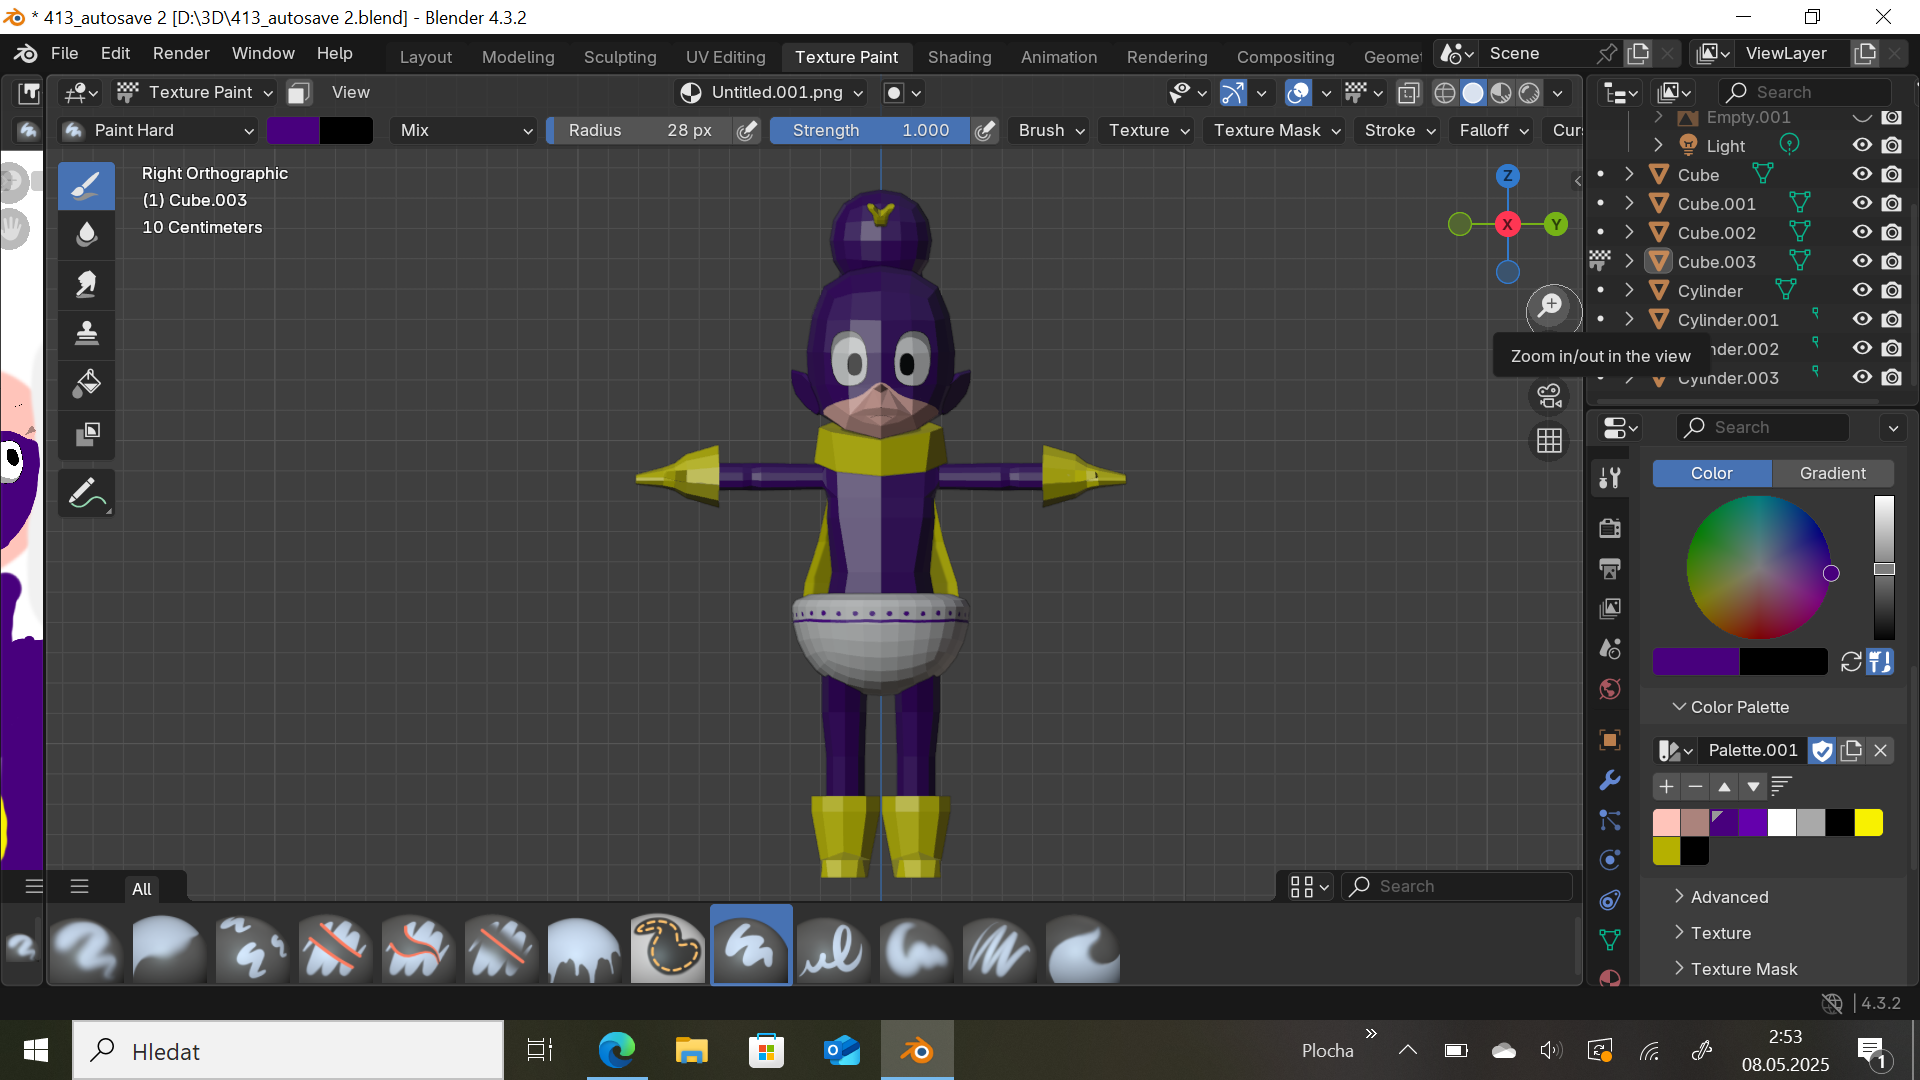1920x1080 pixels.
Task: Hide Cube.001 in the viewport
Action: [1862, 203]
